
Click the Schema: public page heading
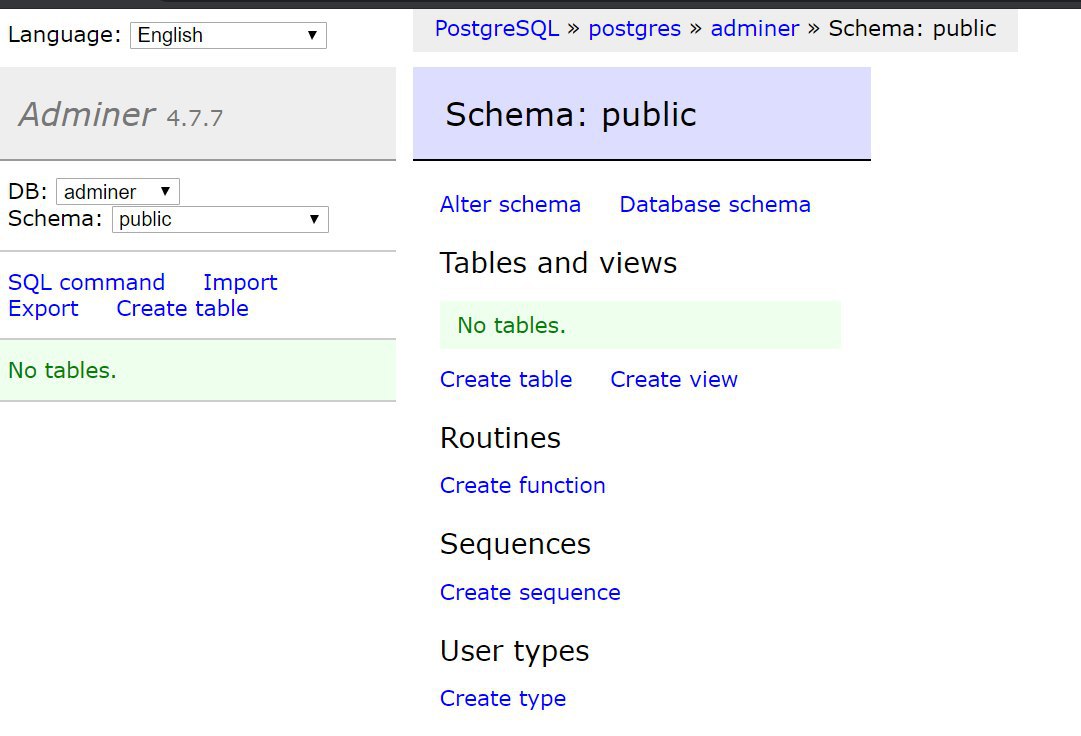571,114
